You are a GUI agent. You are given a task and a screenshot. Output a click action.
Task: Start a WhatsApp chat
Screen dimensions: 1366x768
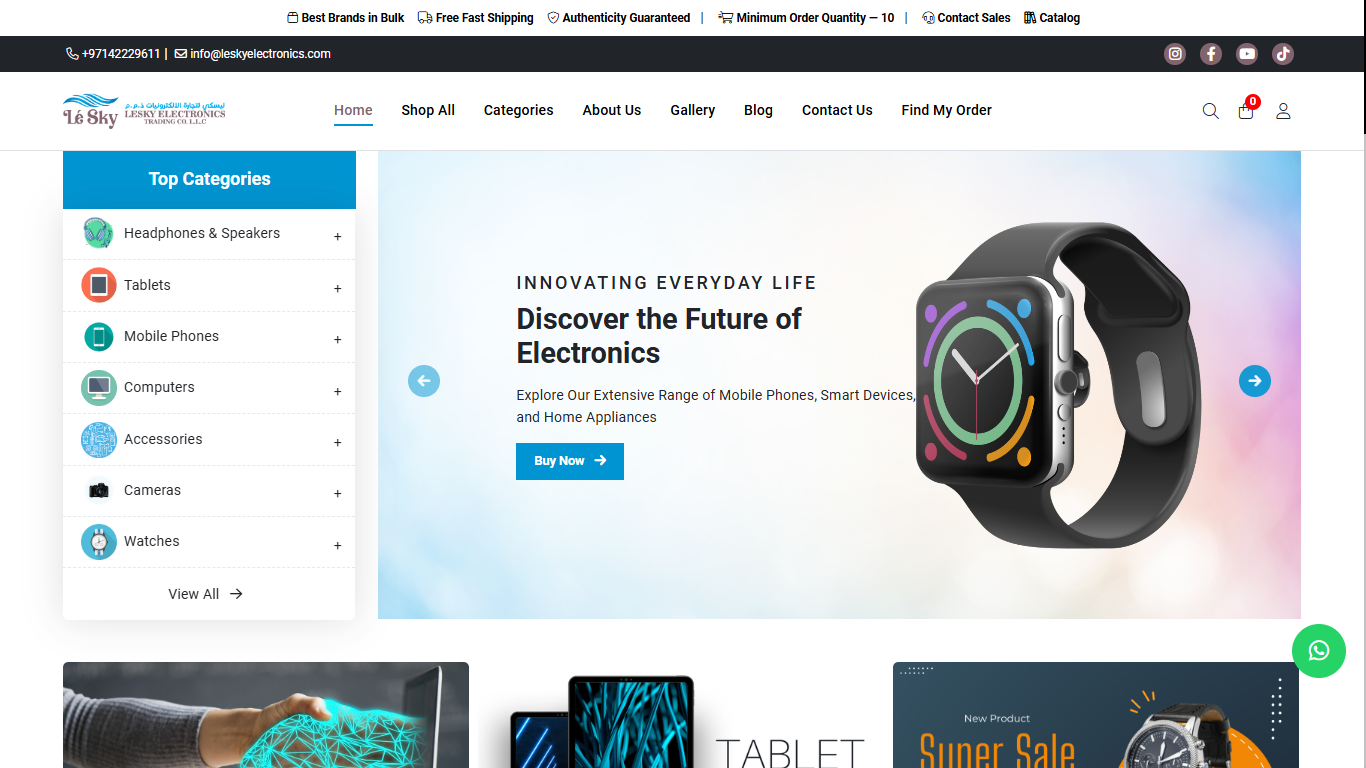pos(1319,650)
